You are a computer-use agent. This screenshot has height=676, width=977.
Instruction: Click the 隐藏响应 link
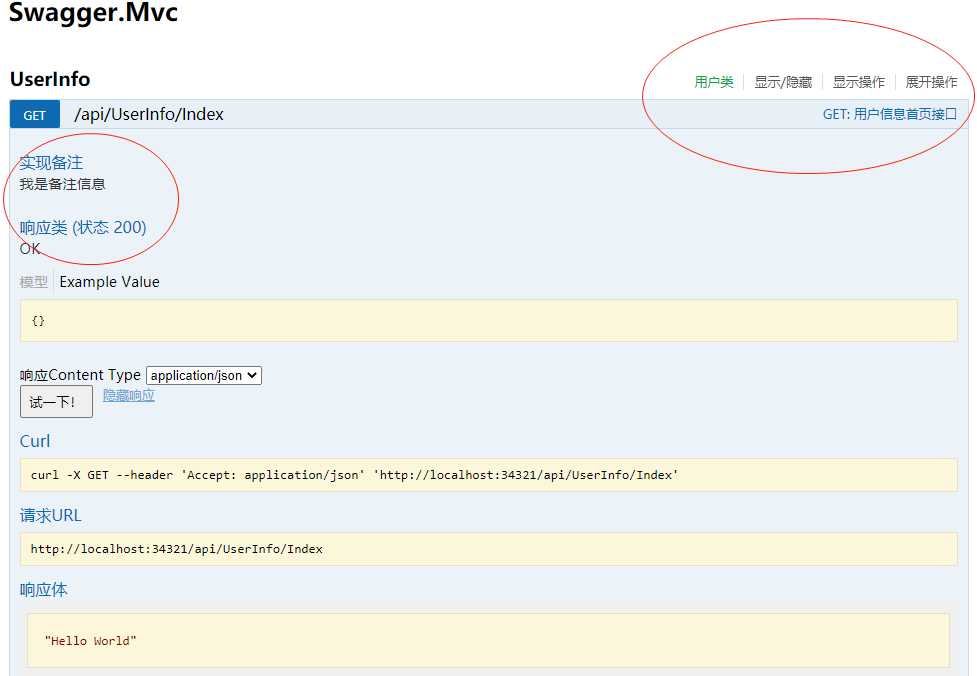click(128, 395)
